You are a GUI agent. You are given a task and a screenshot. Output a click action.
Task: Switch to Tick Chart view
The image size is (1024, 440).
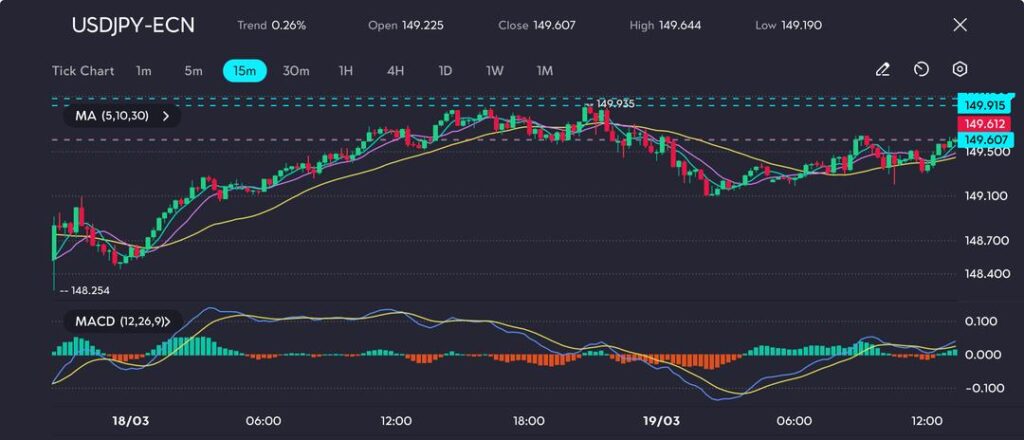[x=83, y=71]
